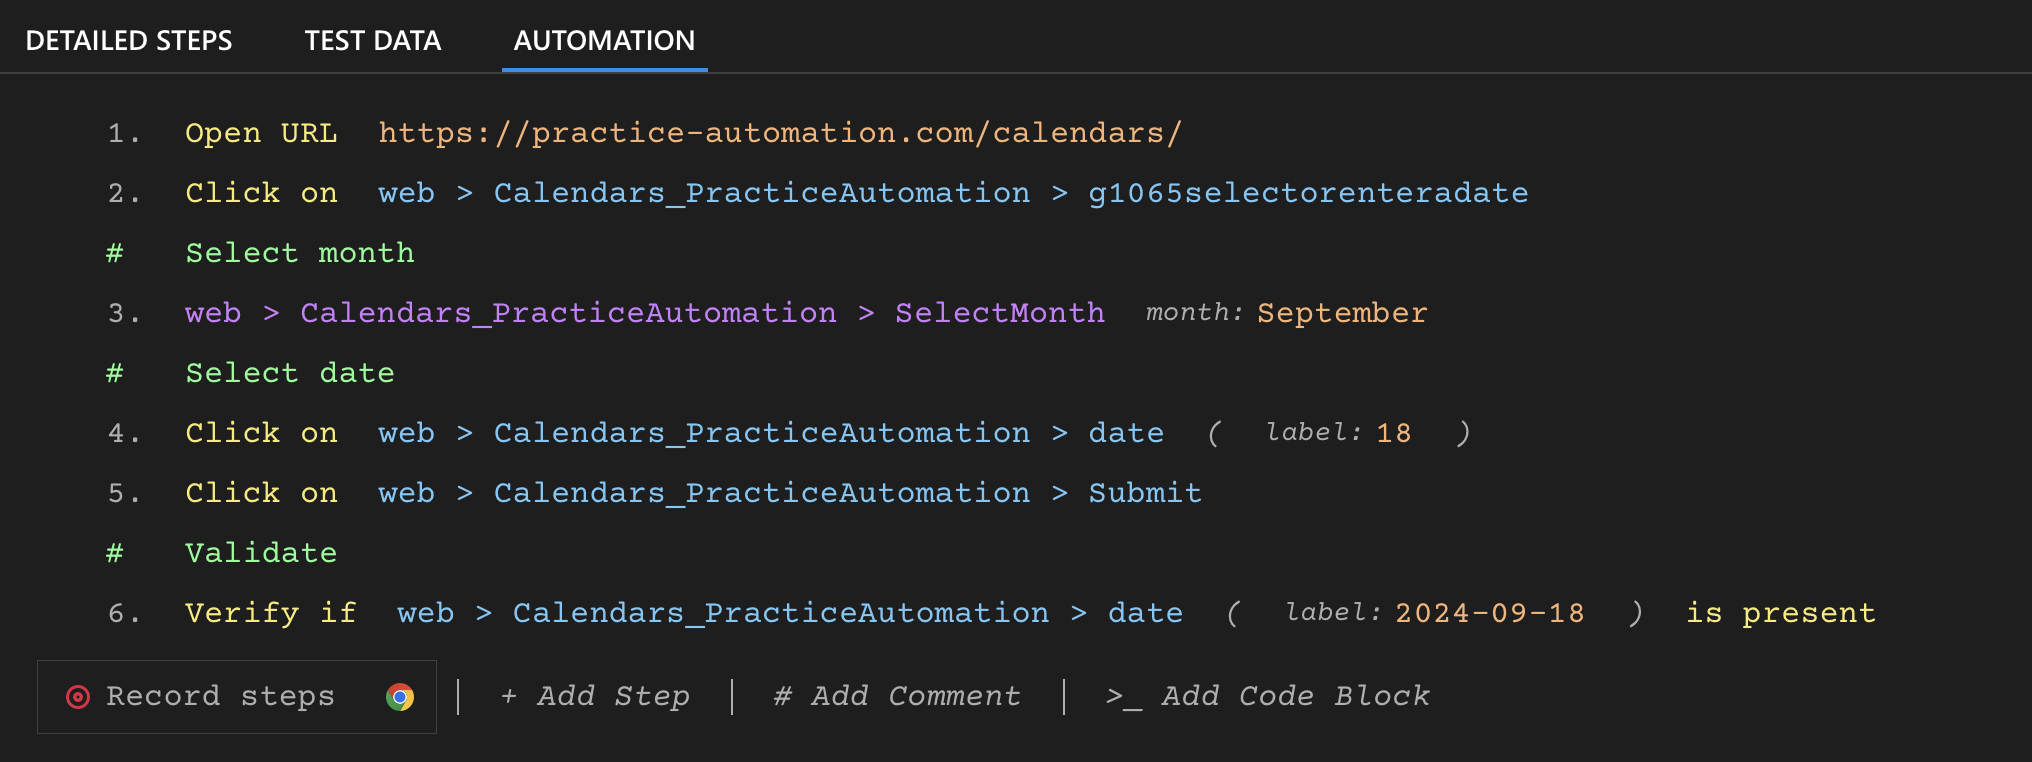This screenshot has height=762, width=2032.
Task: Click the red record icon
Action: (x=78, y=697)
